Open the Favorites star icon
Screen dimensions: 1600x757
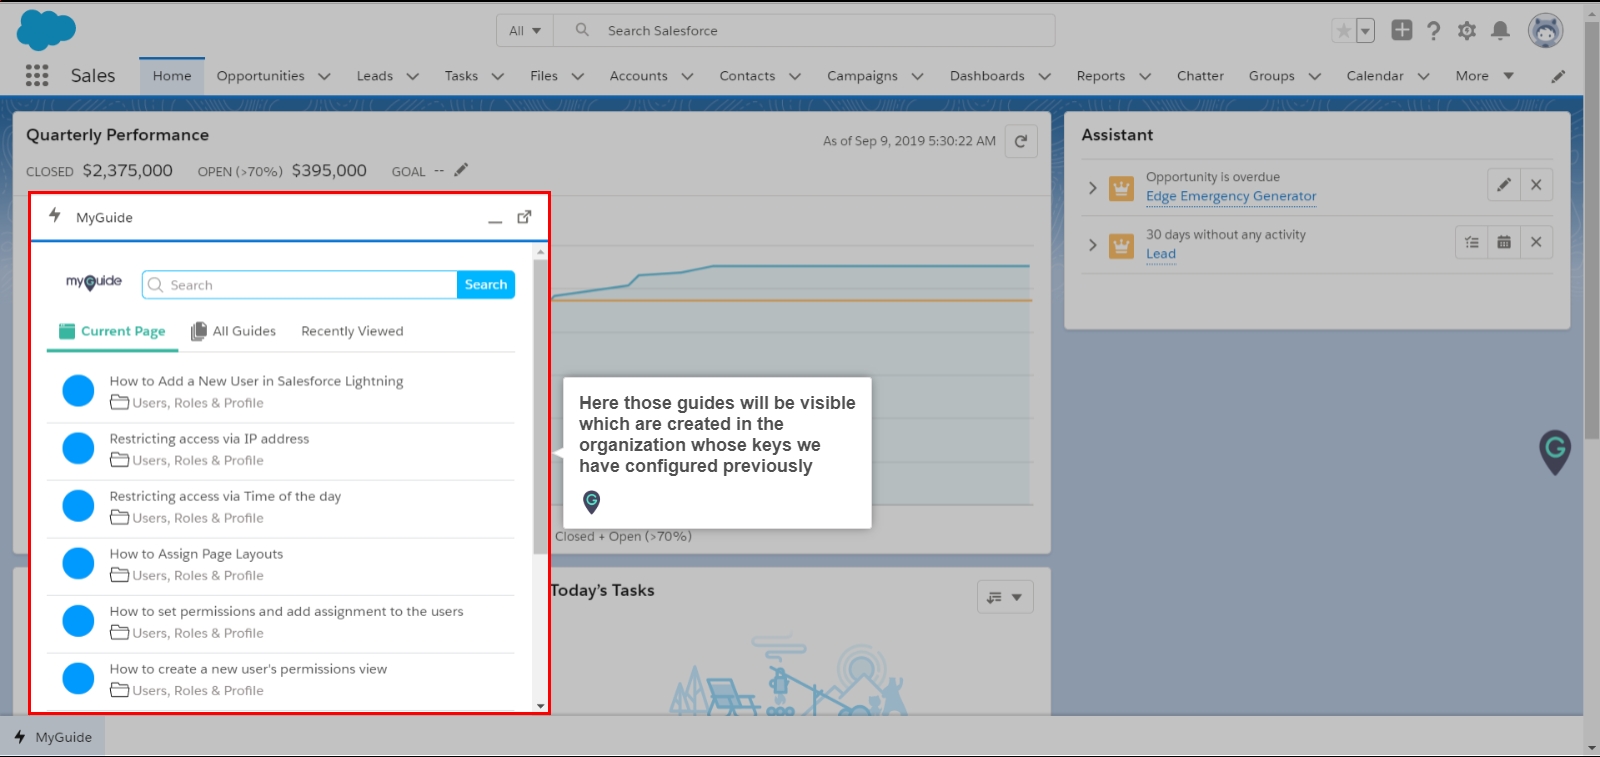tap(1343, 31)
